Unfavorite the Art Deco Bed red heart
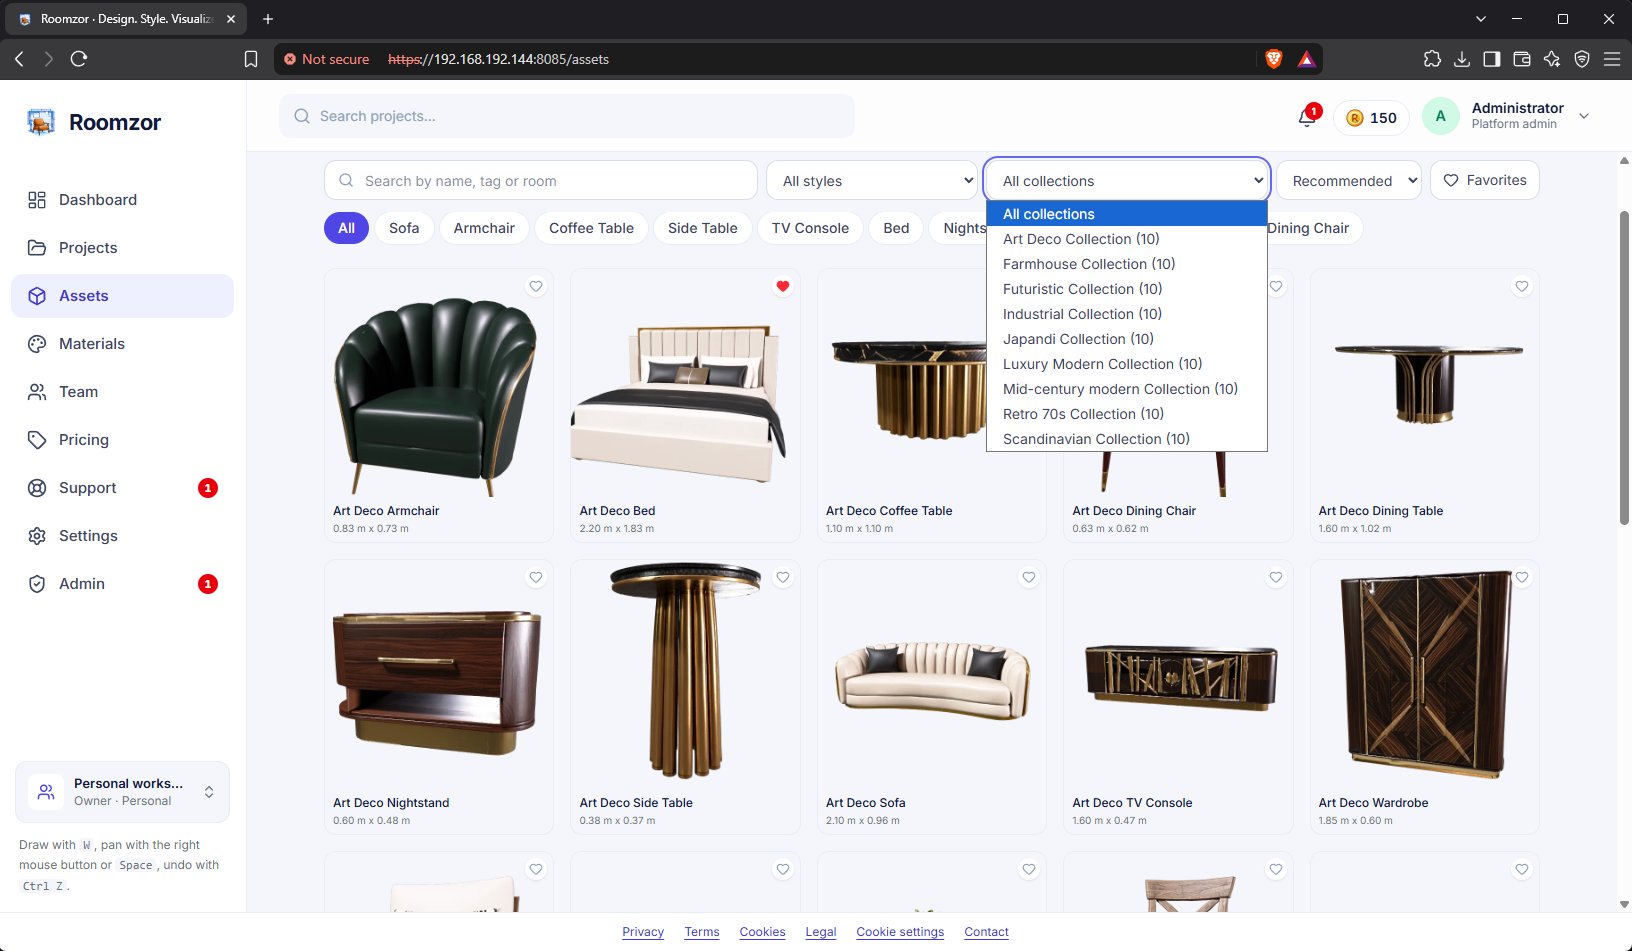This screenshot has width=1632, height=951. pos(783,286)
